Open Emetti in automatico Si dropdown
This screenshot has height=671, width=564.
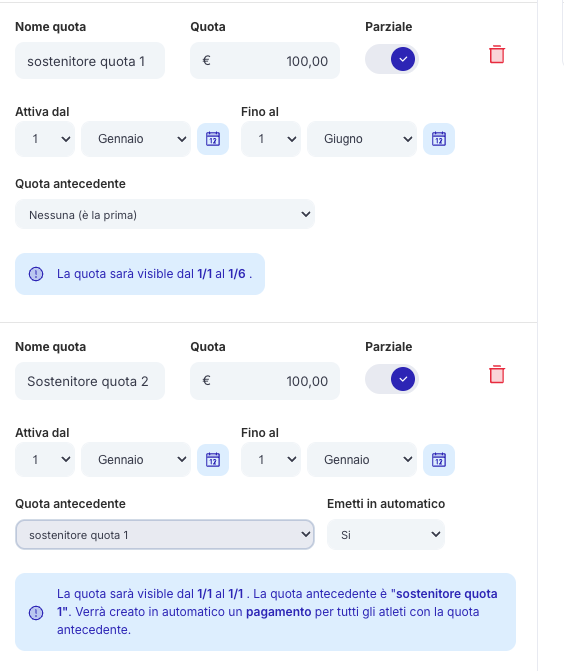[x=386, y=534]
